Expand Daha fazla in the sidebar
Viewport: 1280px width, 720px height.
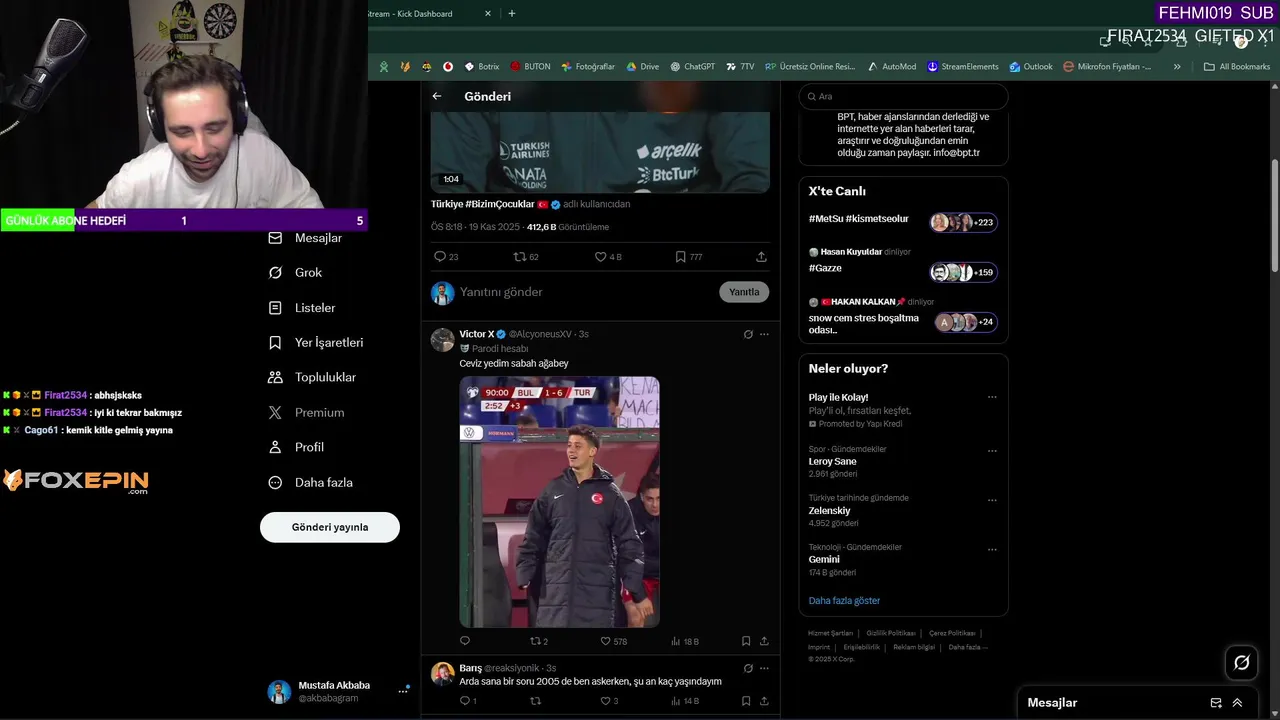310,482
